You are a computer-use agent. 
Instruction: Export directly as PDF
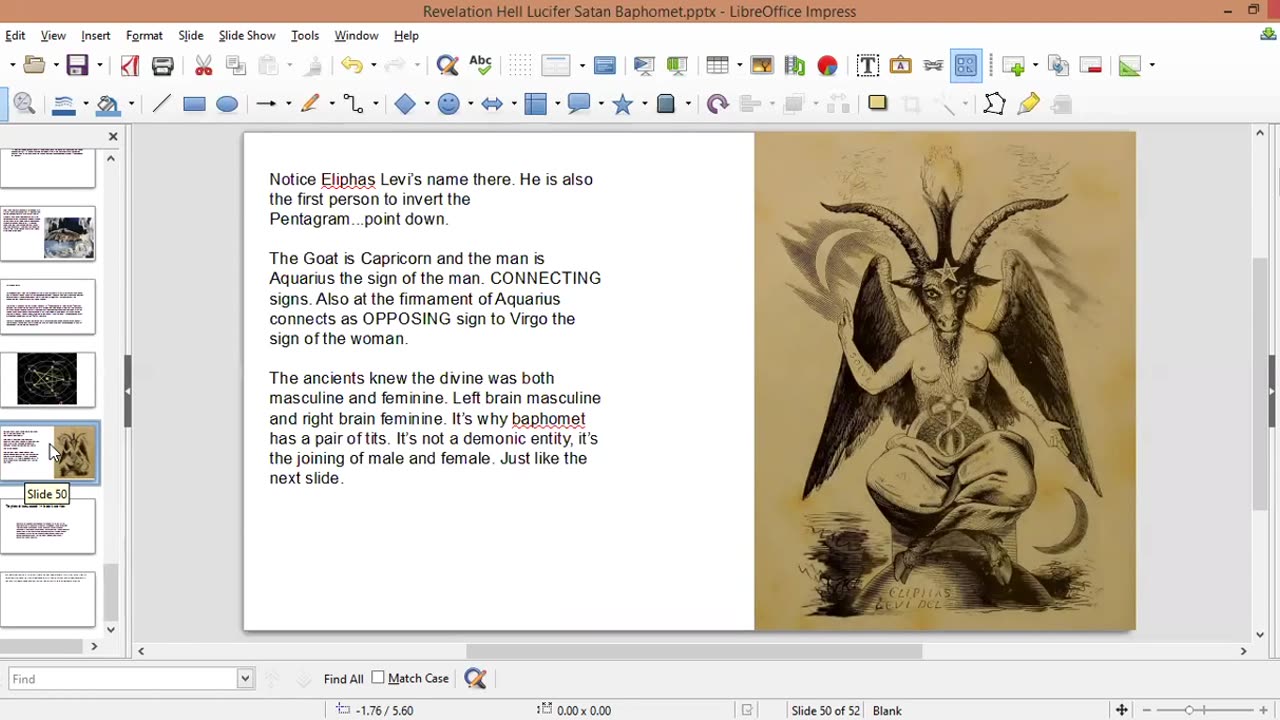pos(130,66)
